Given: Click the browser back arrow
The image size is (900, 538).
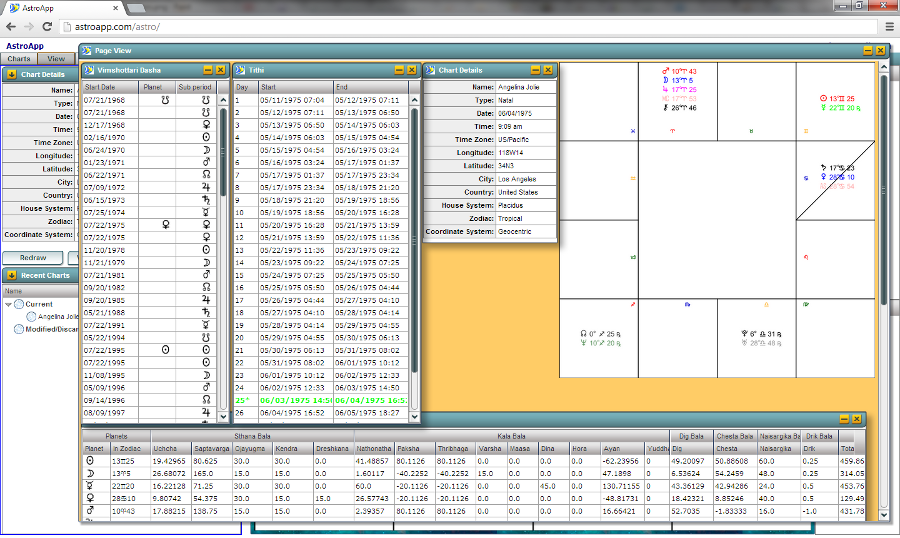Looking at the screenshot, I should tap(11, 27).
